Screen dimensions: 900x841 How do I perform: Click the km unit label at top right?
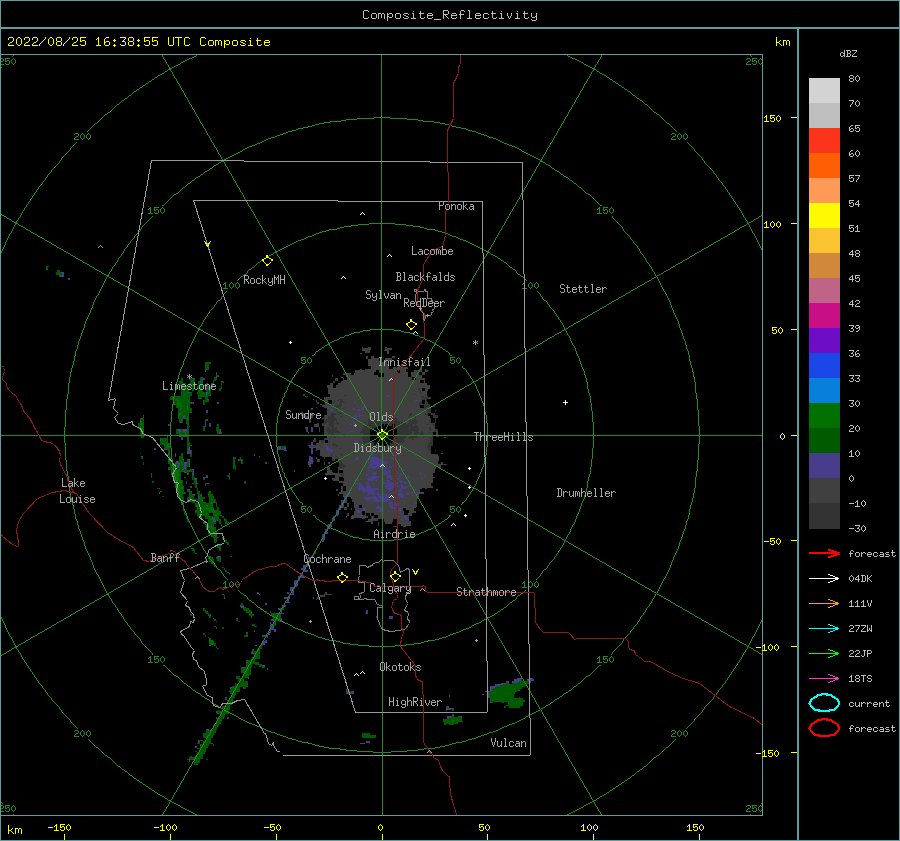click(x=782, y=42)
